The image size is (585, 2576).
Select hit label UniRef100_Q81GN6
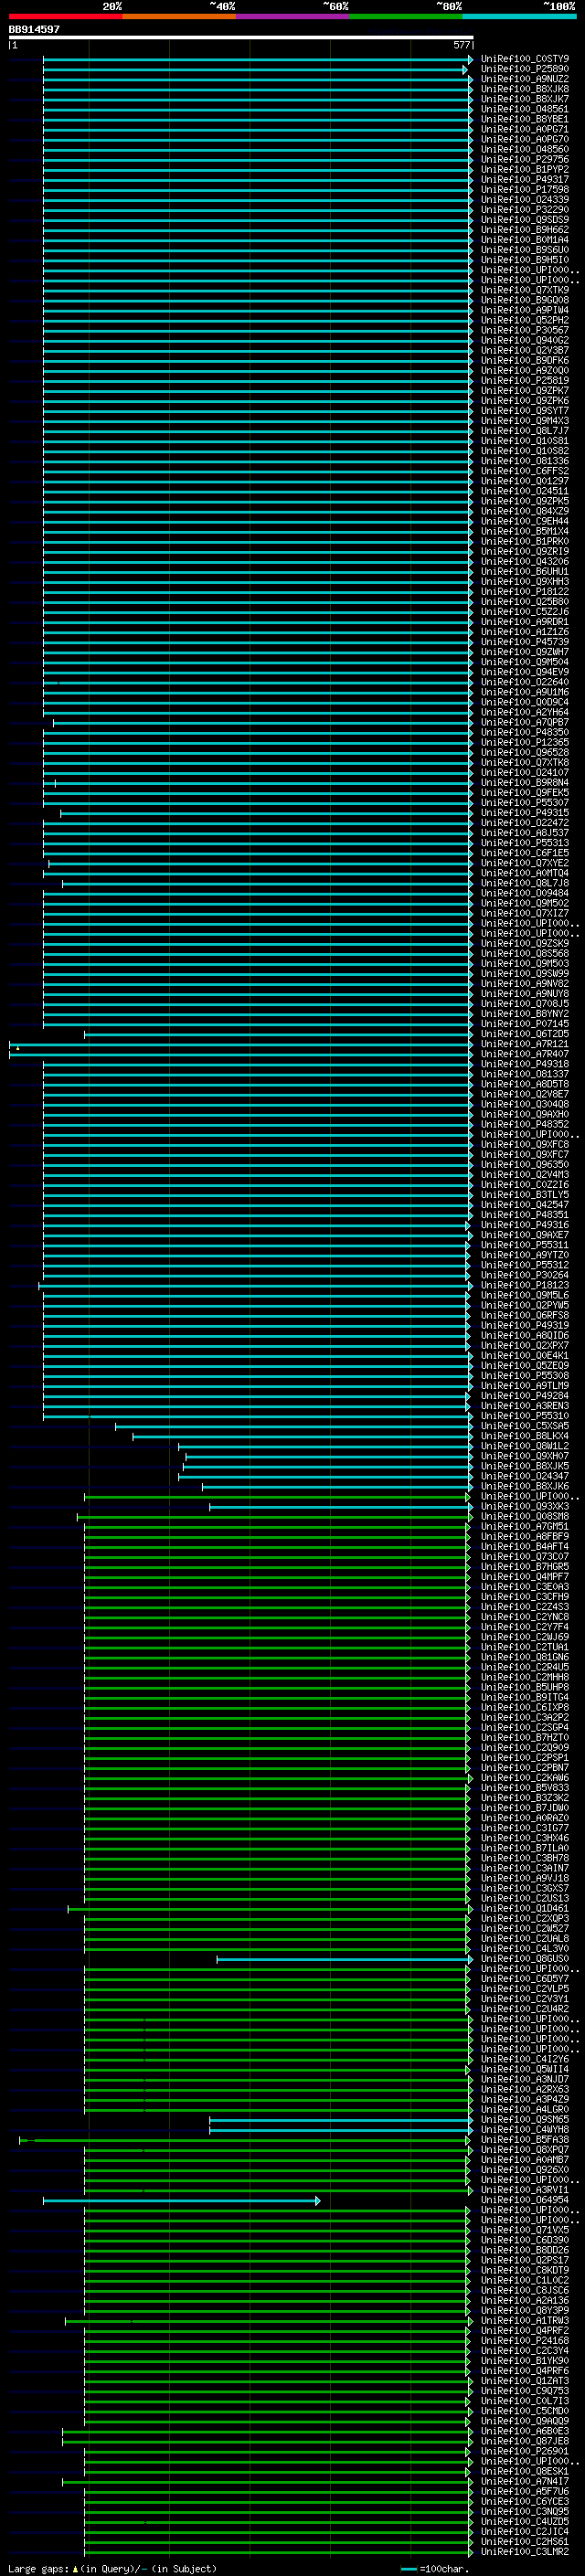(x=524, y=1658)
